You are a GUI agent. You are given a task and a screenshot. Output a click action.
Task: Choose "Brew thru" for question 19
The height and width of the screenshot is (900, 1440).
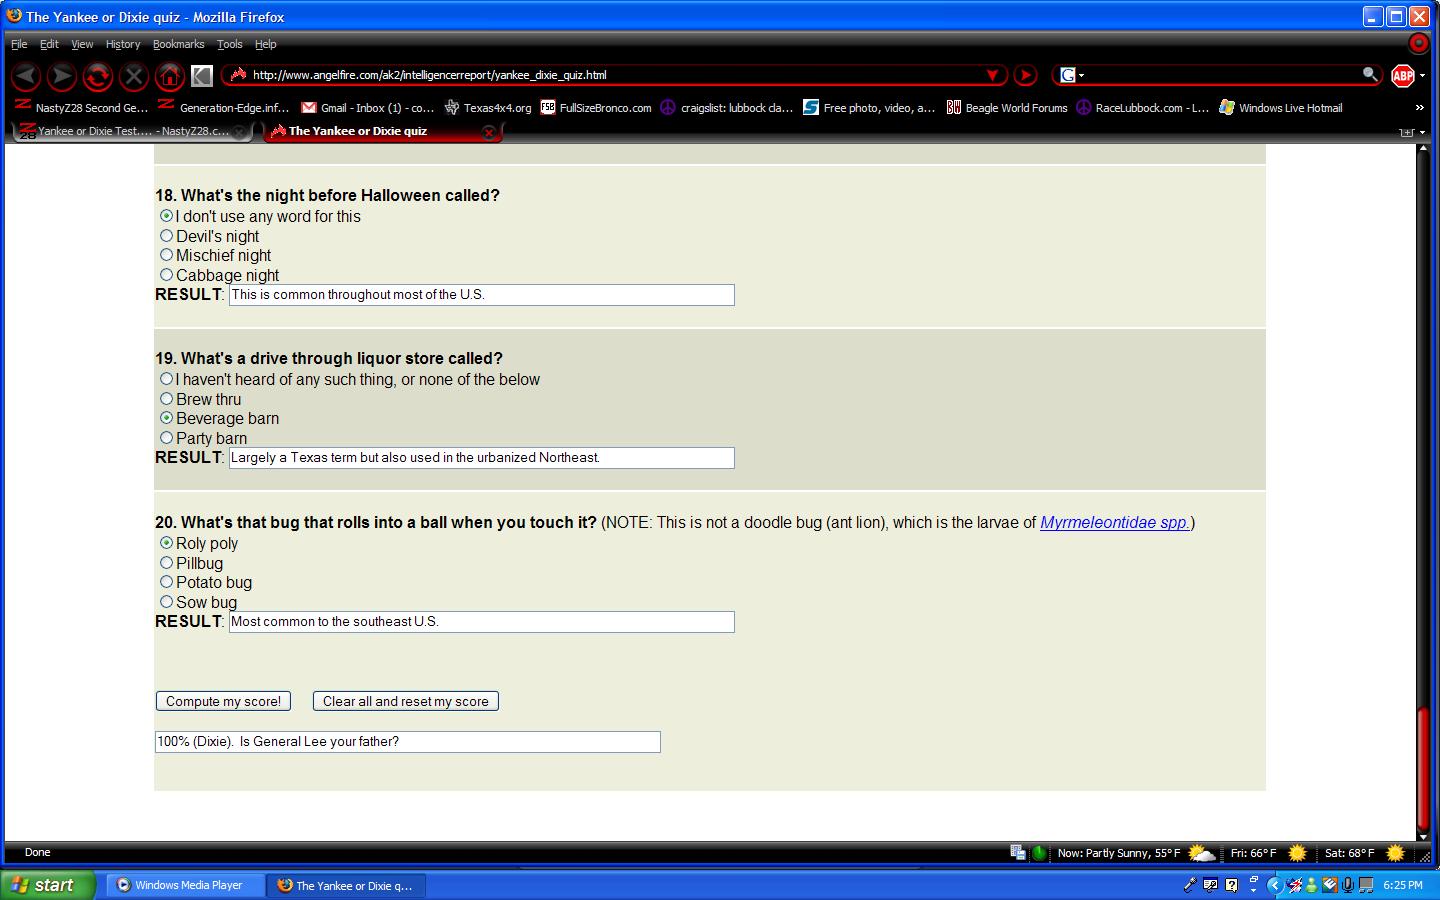tap(167, 399)
